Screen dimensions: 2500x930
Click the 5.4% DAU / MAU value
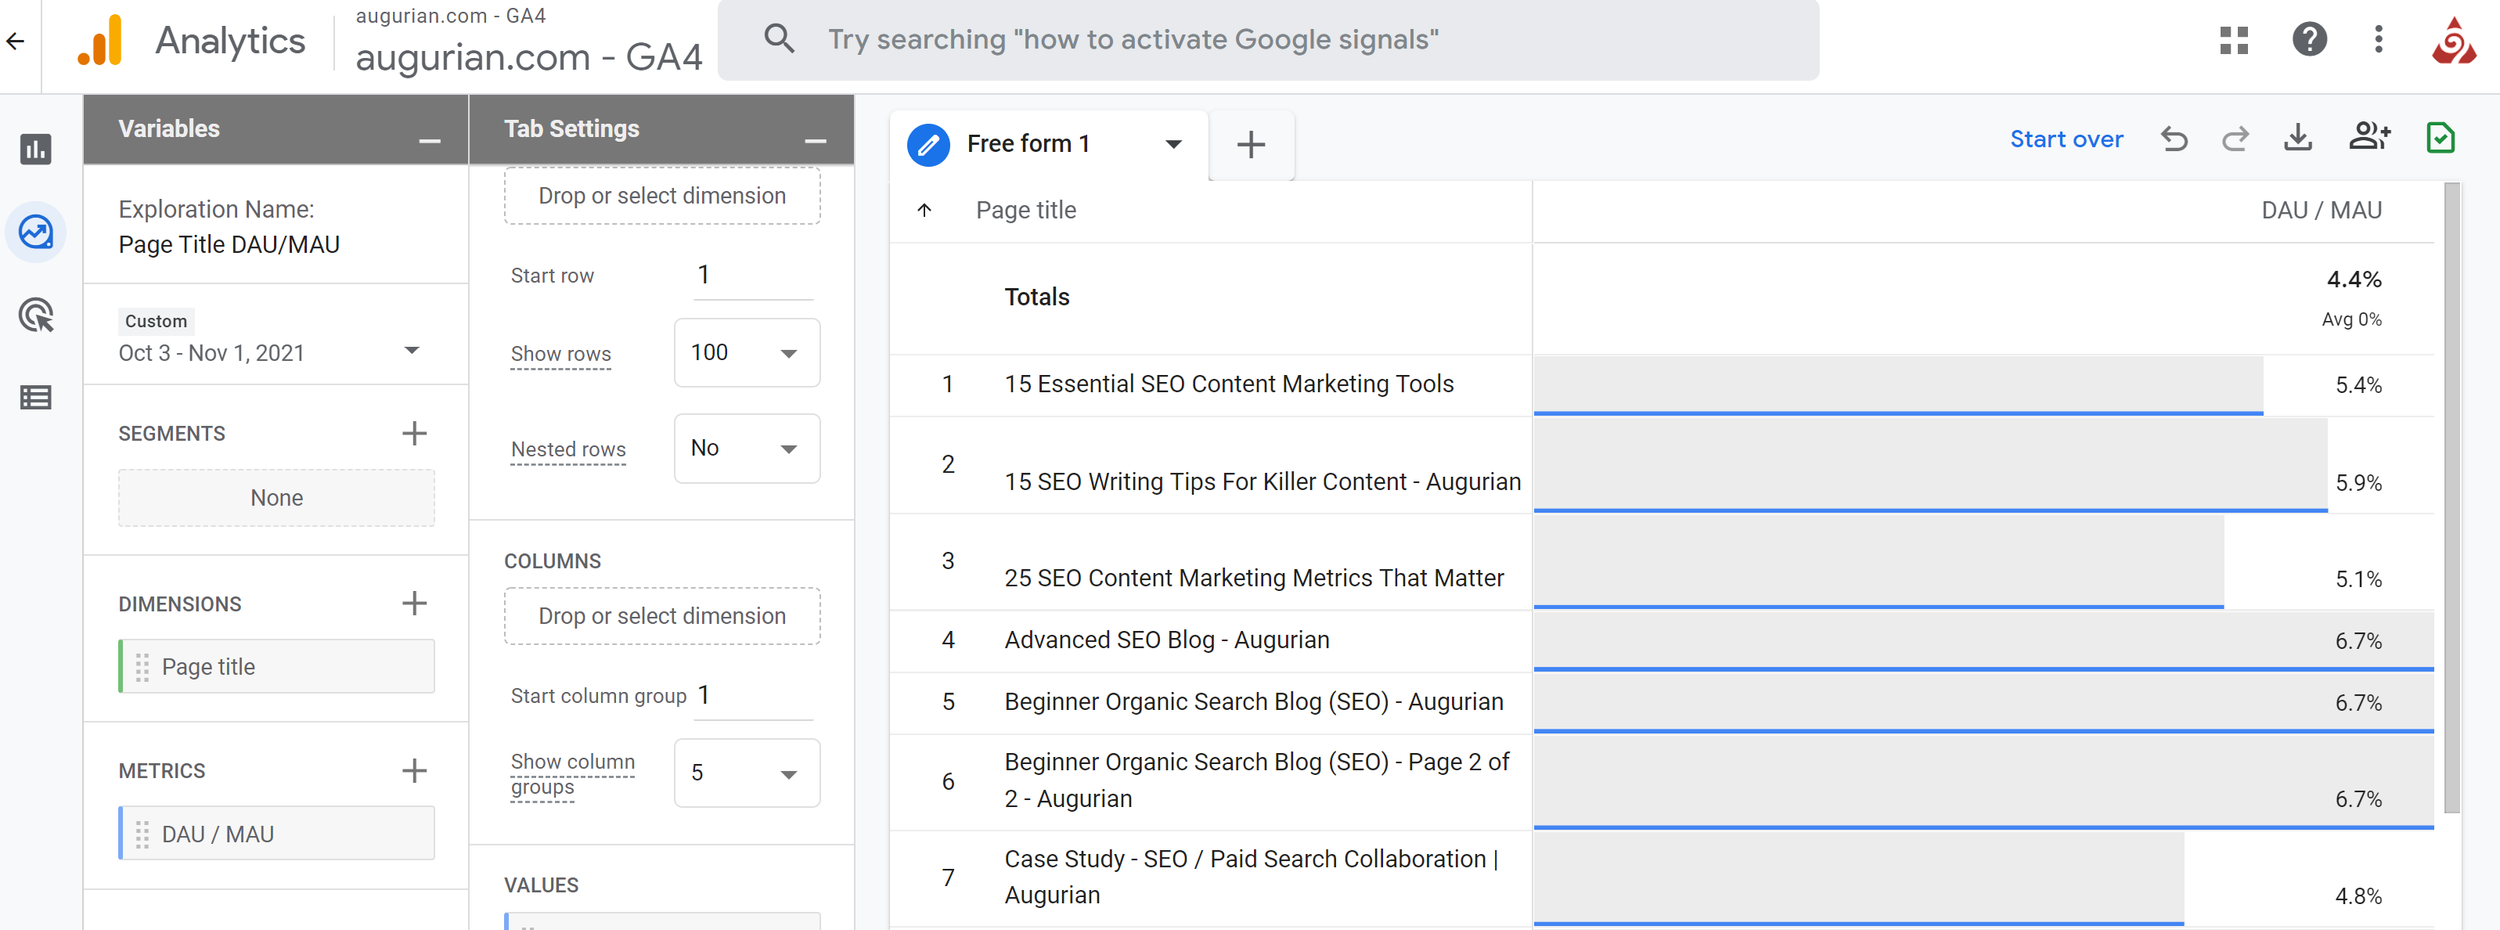[2358, 385]
